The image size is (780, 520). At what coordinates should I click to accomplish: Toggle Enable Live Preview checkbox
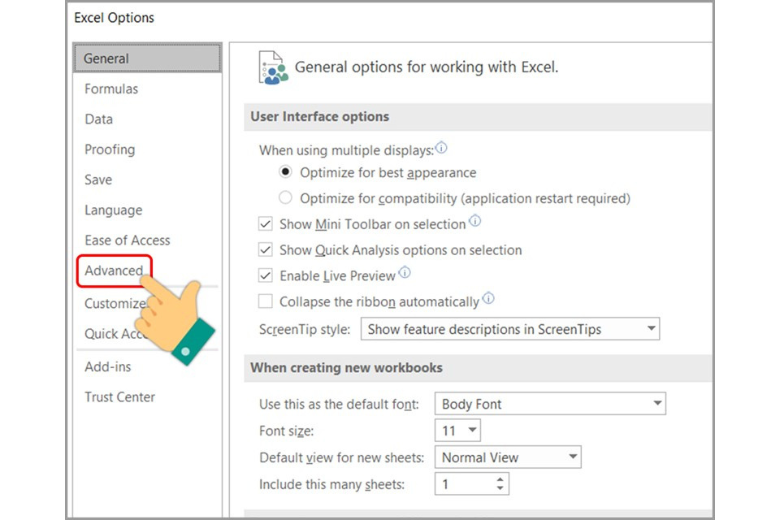coord(265,276)
